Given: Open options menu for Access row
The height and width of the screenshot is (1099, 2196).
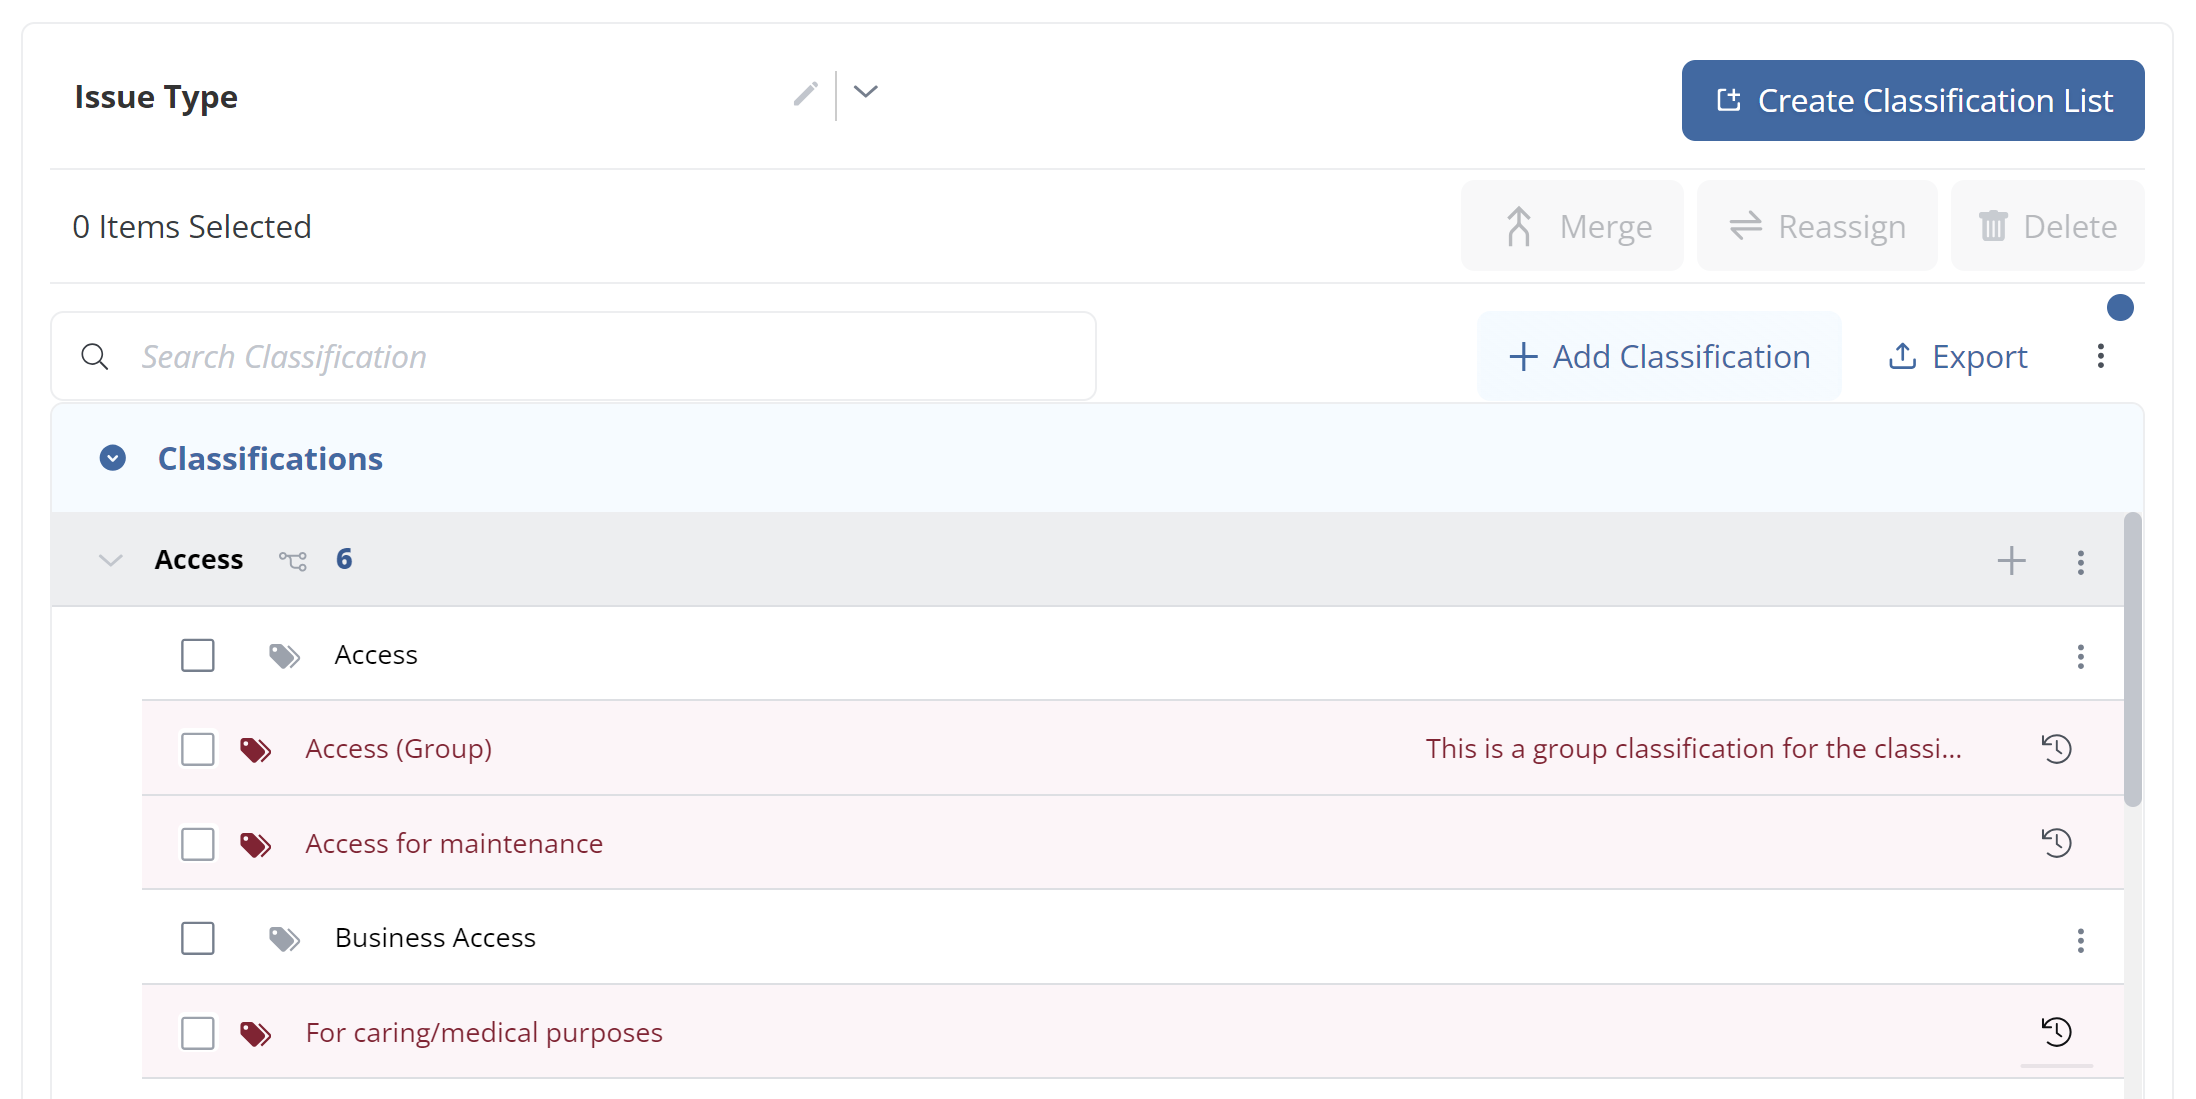Looking at the screenshot, I should click(2081, 656).
